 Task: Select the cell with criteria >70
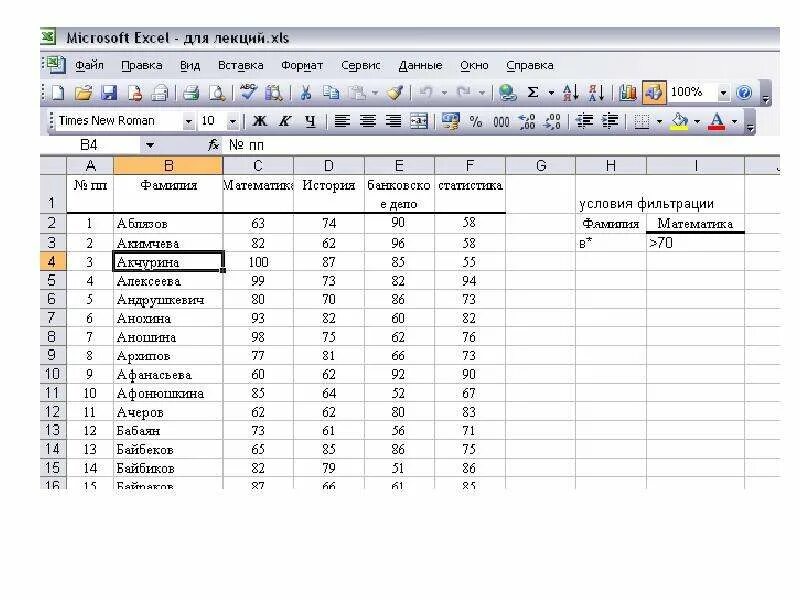[695, 243]
